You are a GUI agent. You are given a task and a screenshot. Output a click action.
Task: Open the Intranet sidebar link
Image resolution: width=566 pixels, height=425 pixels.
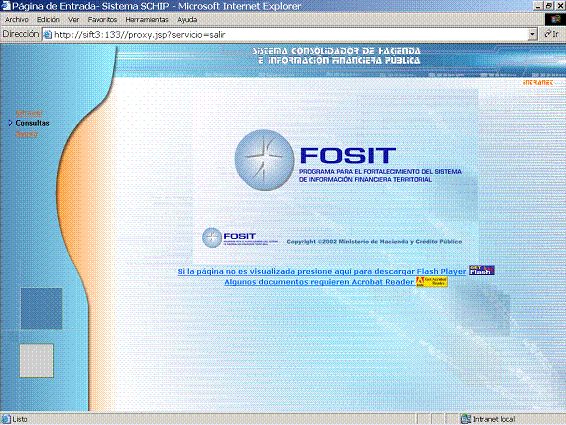click(29, 113)
